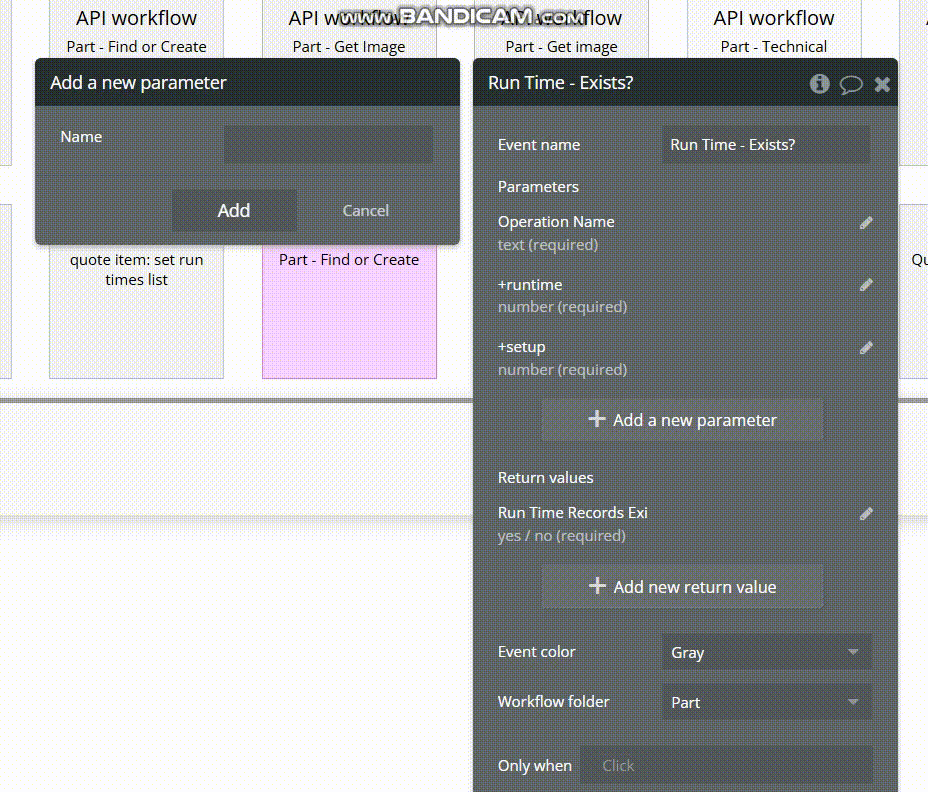
Task: Open the Event color dropdown
Action: tap(766, 652)
